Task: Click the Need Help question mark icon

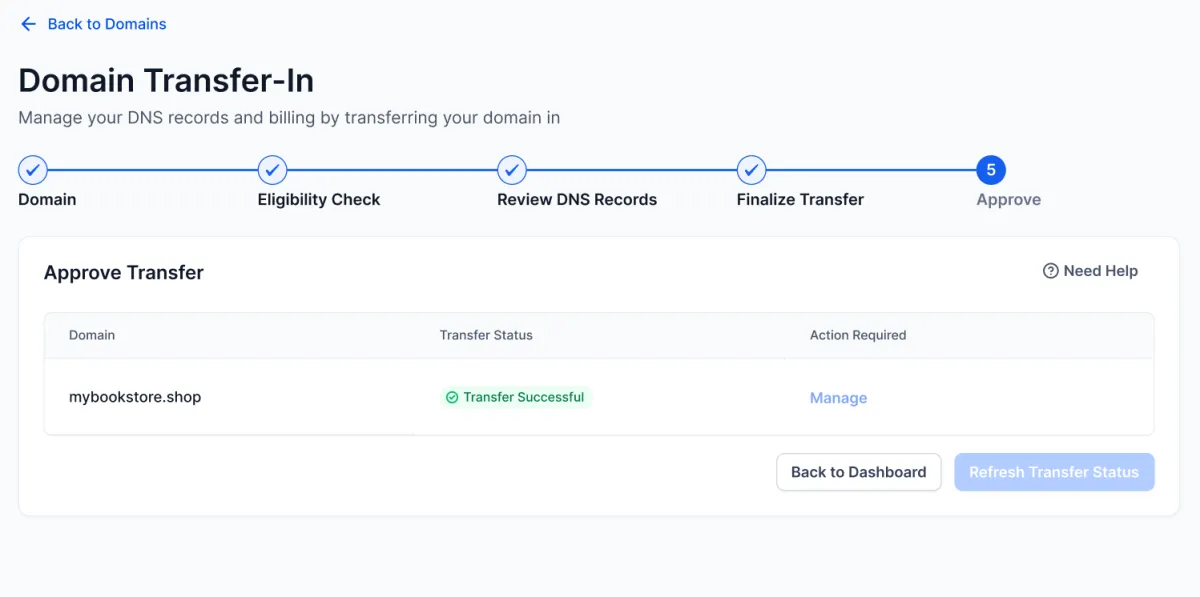Action: (x=1050, y=271)
